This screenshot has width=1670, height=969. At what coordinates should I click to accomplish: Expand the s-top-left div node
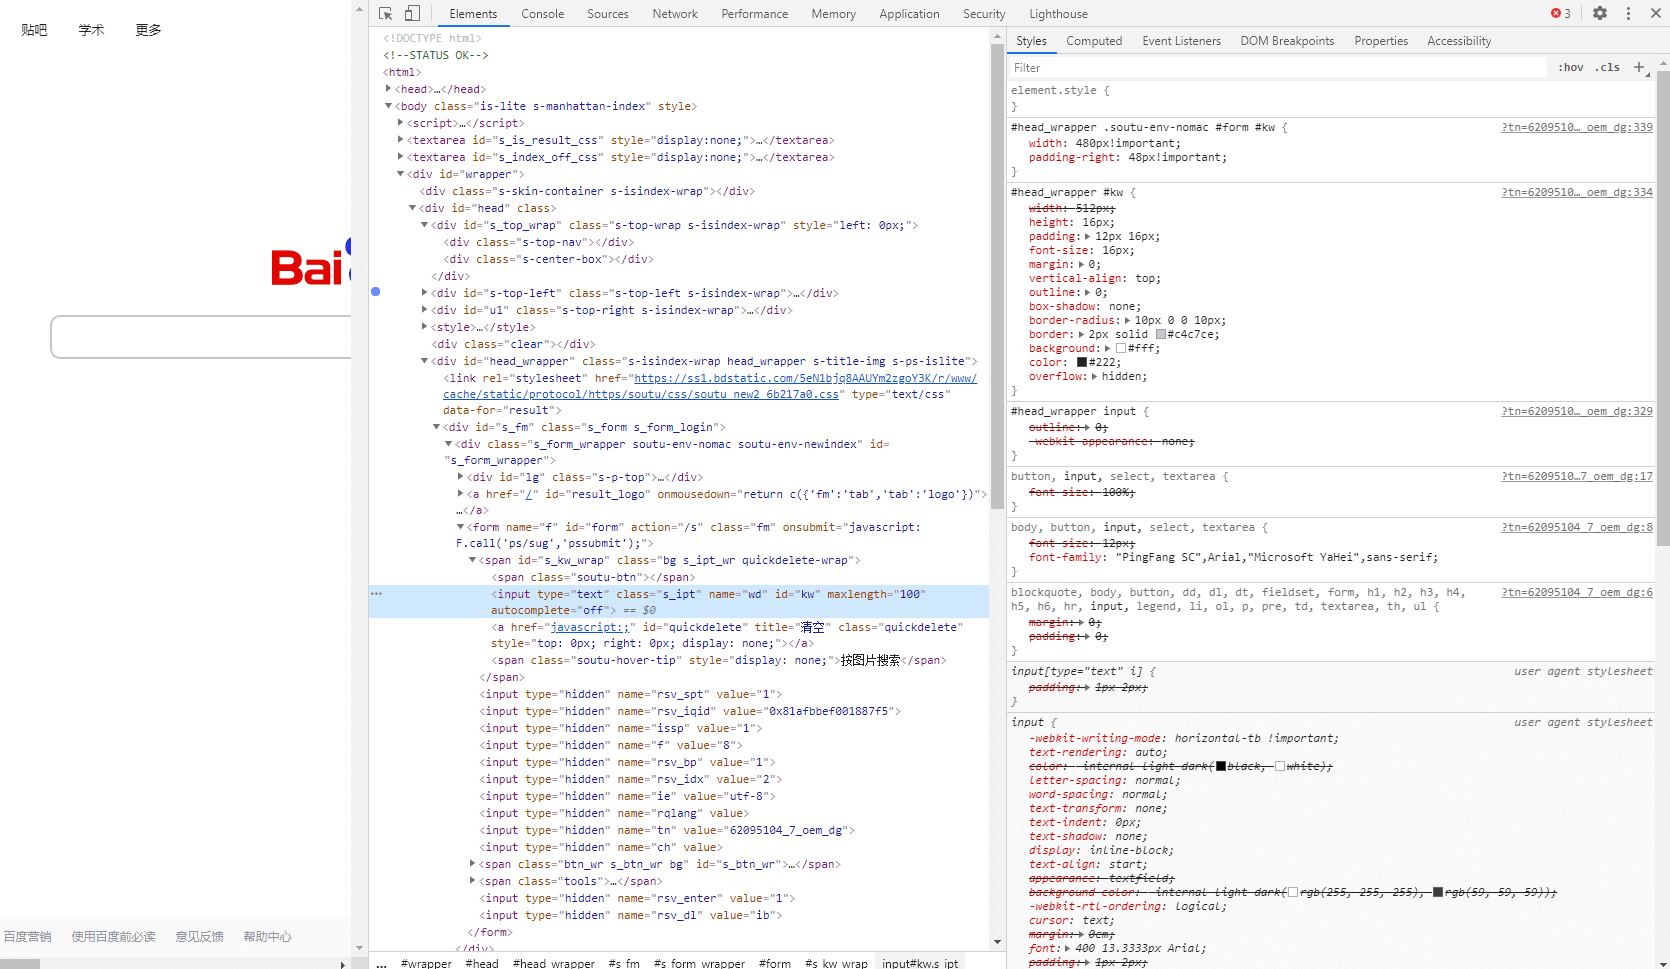[425, 293]
